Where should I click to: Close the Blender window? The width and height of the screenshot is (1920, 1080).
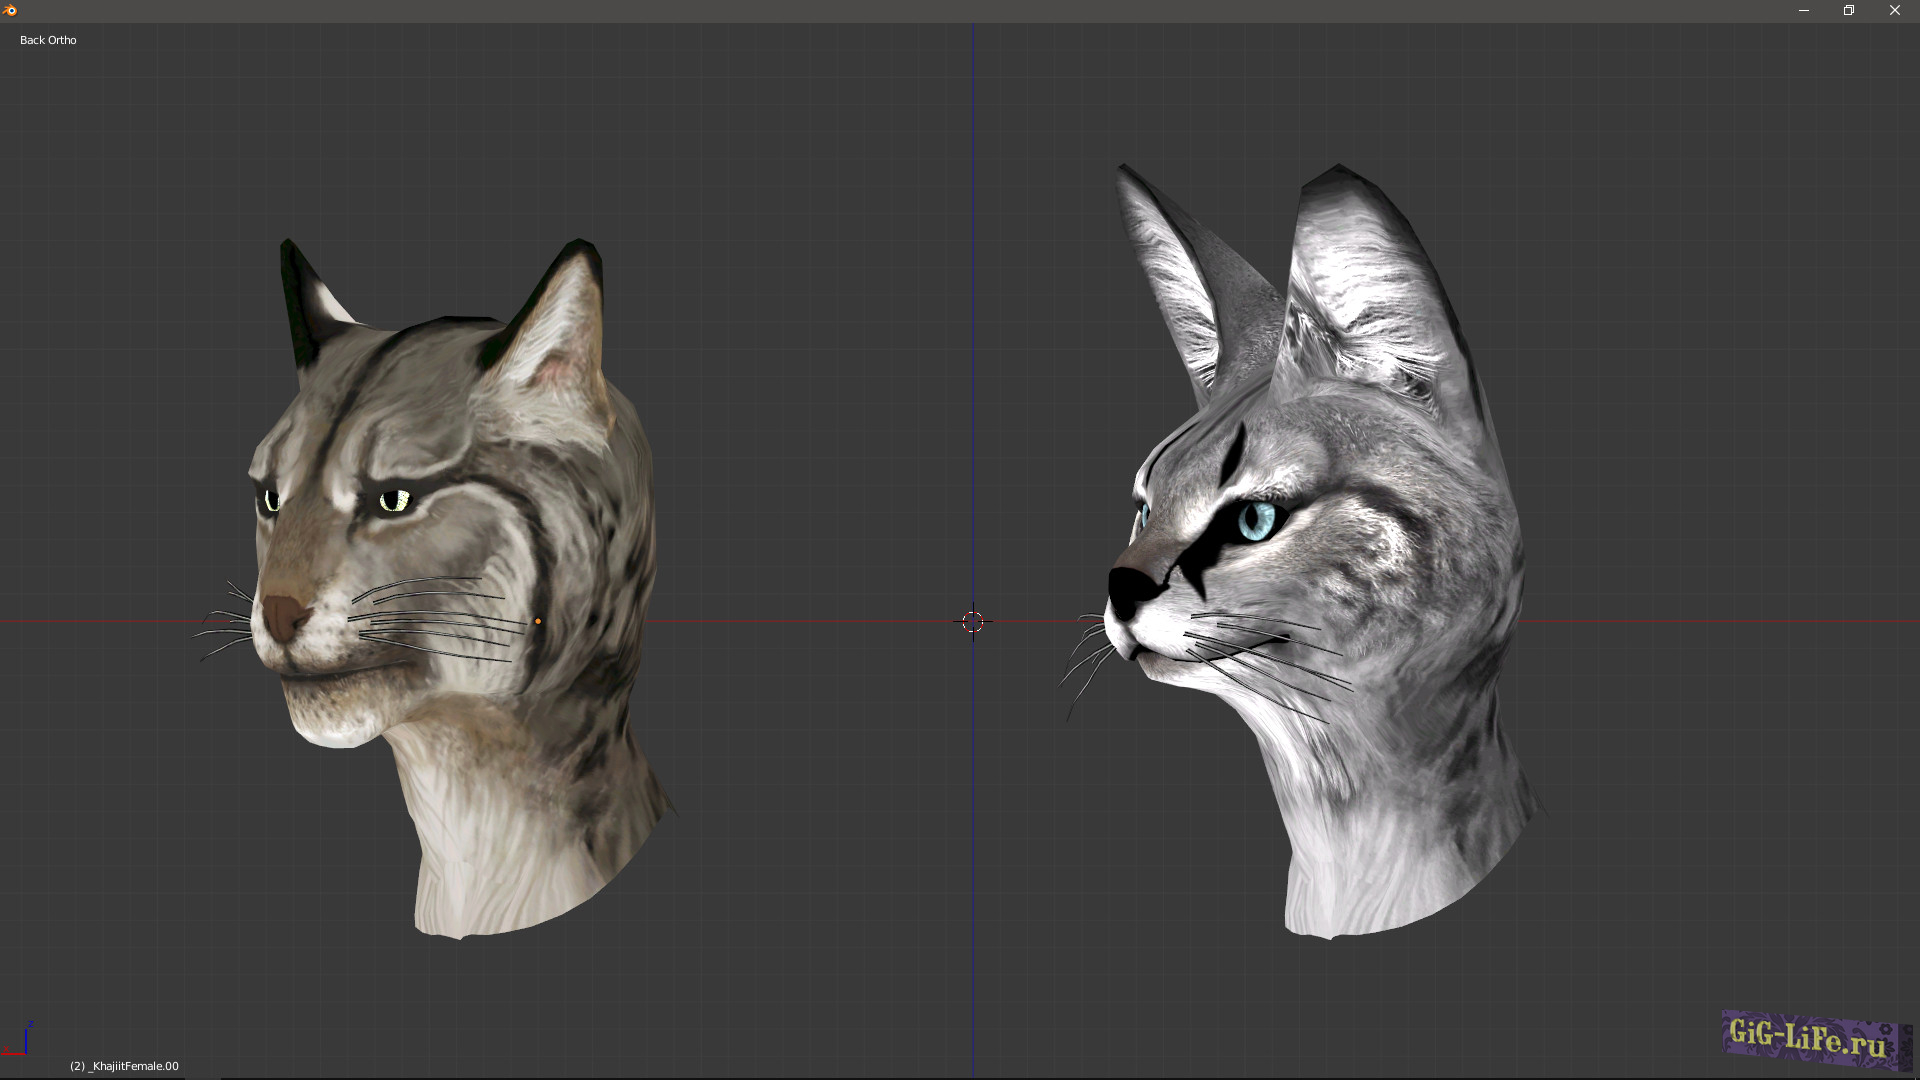[x=1895, y=10]
